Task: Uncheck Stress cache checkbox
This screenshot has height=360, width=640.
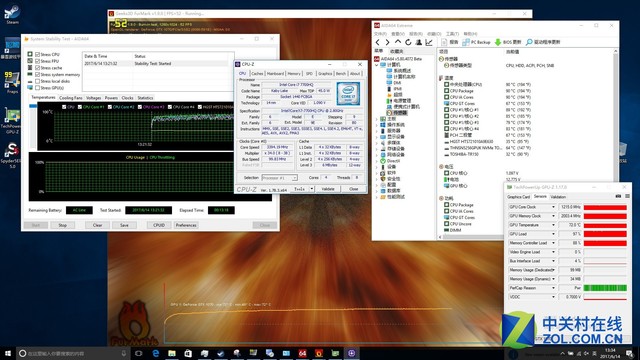Action: coord(38,68)
